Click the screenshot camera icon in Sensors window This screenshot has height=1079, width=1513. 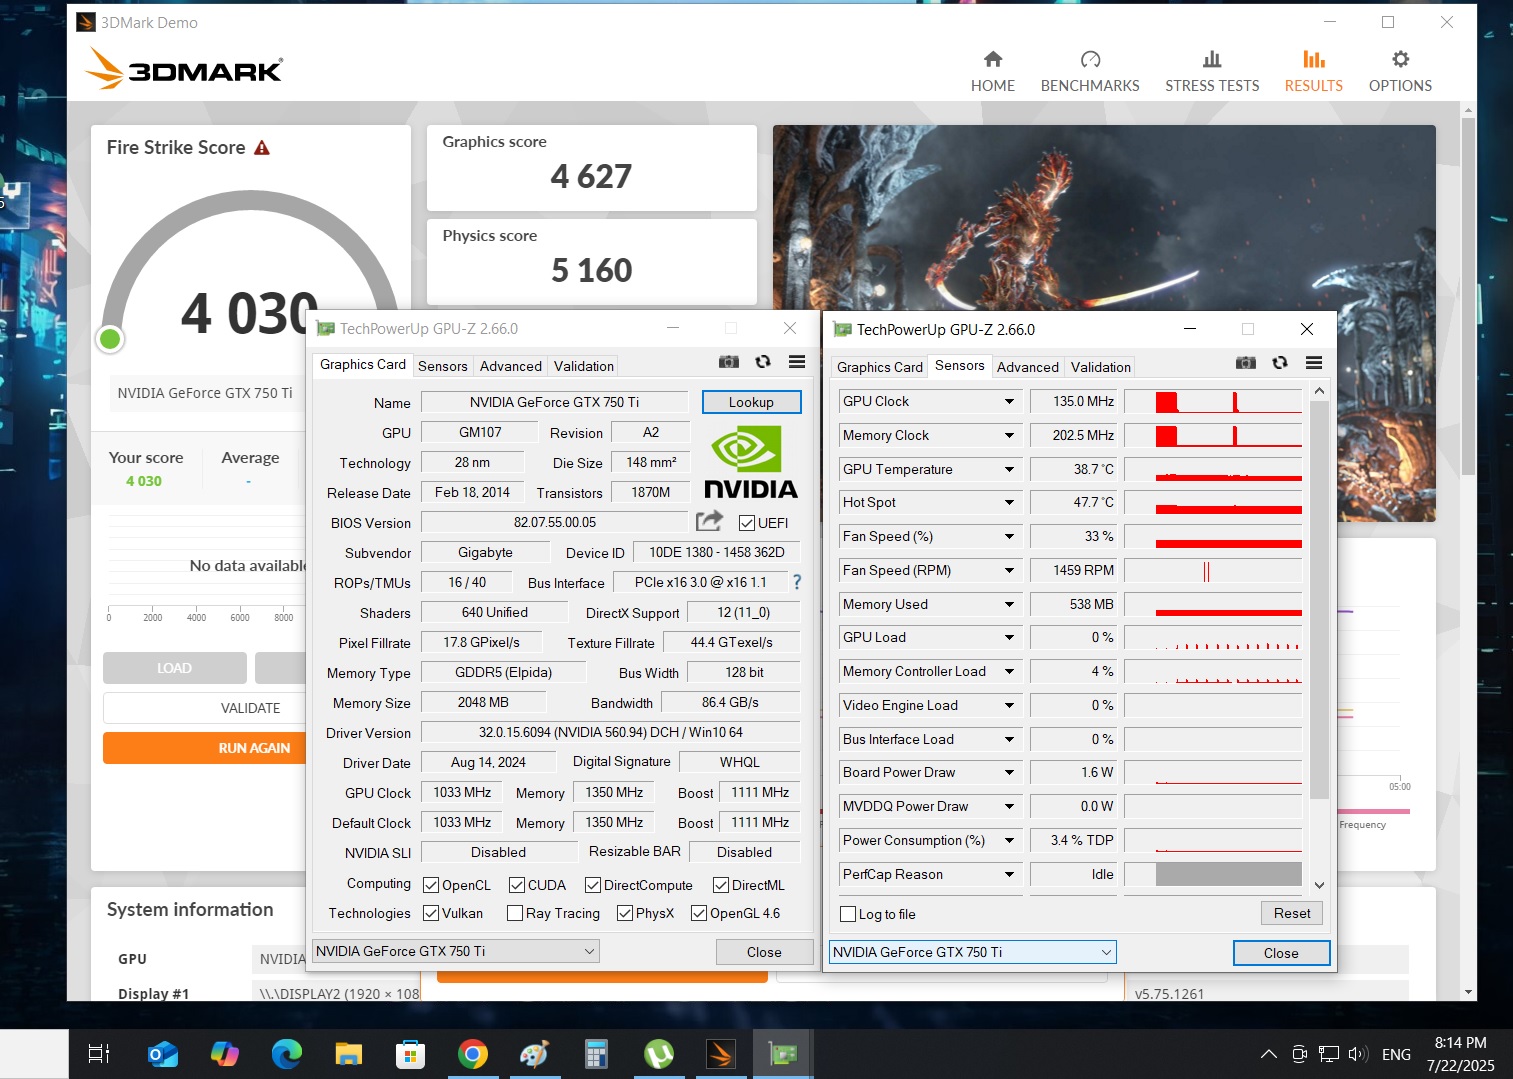(1245, 363)
